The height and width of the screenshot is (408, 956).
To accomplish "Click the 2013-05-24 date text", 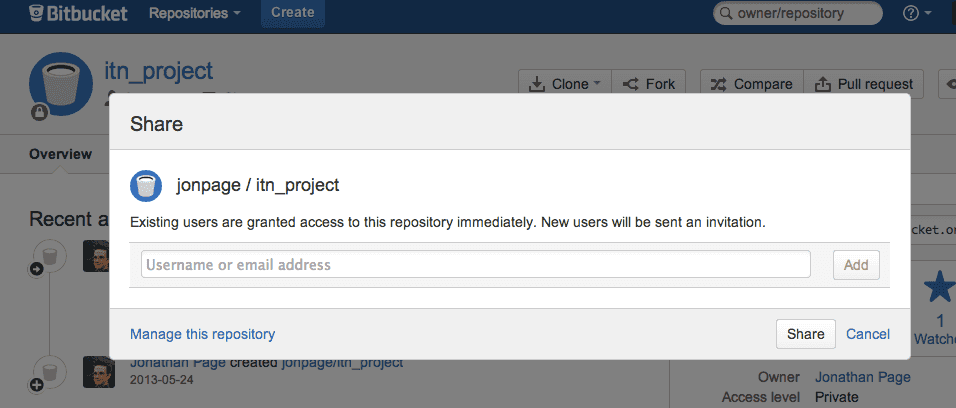I will tap(162, 380).
